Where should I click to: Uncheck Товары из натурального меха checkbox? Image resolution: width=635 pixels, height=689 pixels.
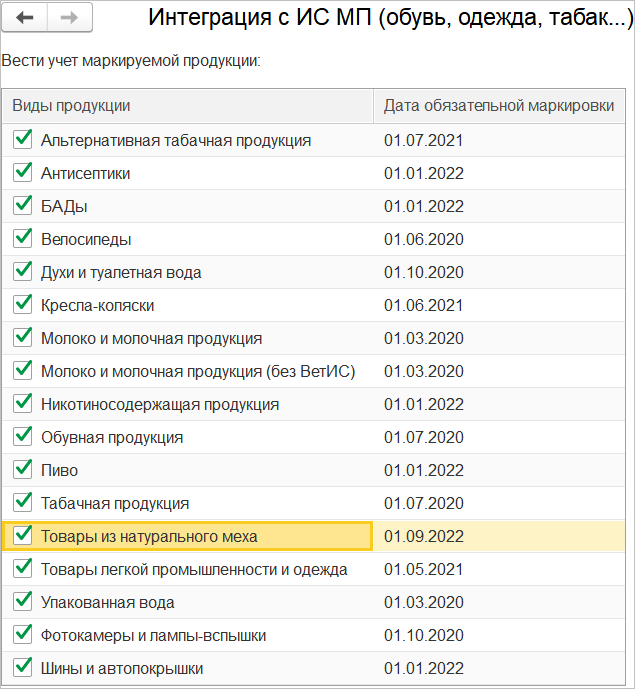tap(23, 536)
